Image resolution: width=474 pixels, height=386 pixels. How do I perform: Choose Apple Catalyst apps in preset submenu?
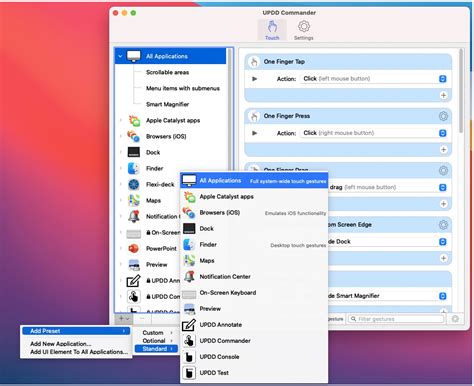click(254, 197)
